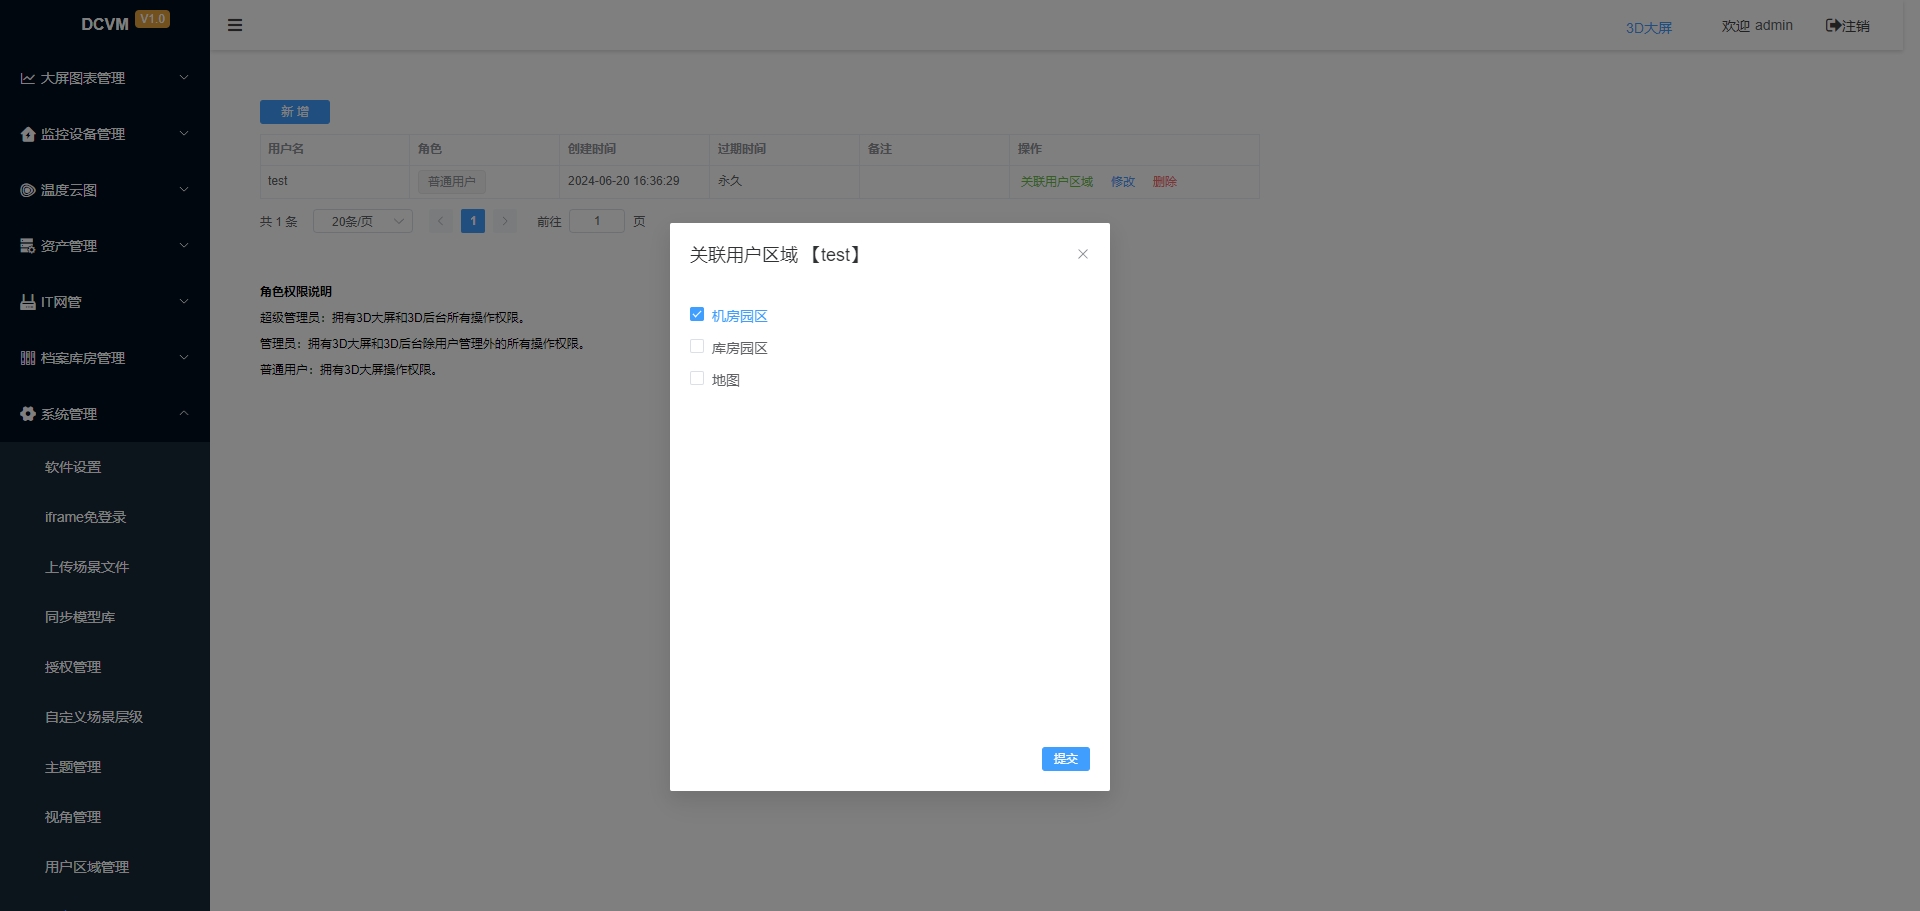Collapse the 系统管理 menu chevron
Image resolution: width=1920 pixels, height=911 pixels.
coord(184,413)
